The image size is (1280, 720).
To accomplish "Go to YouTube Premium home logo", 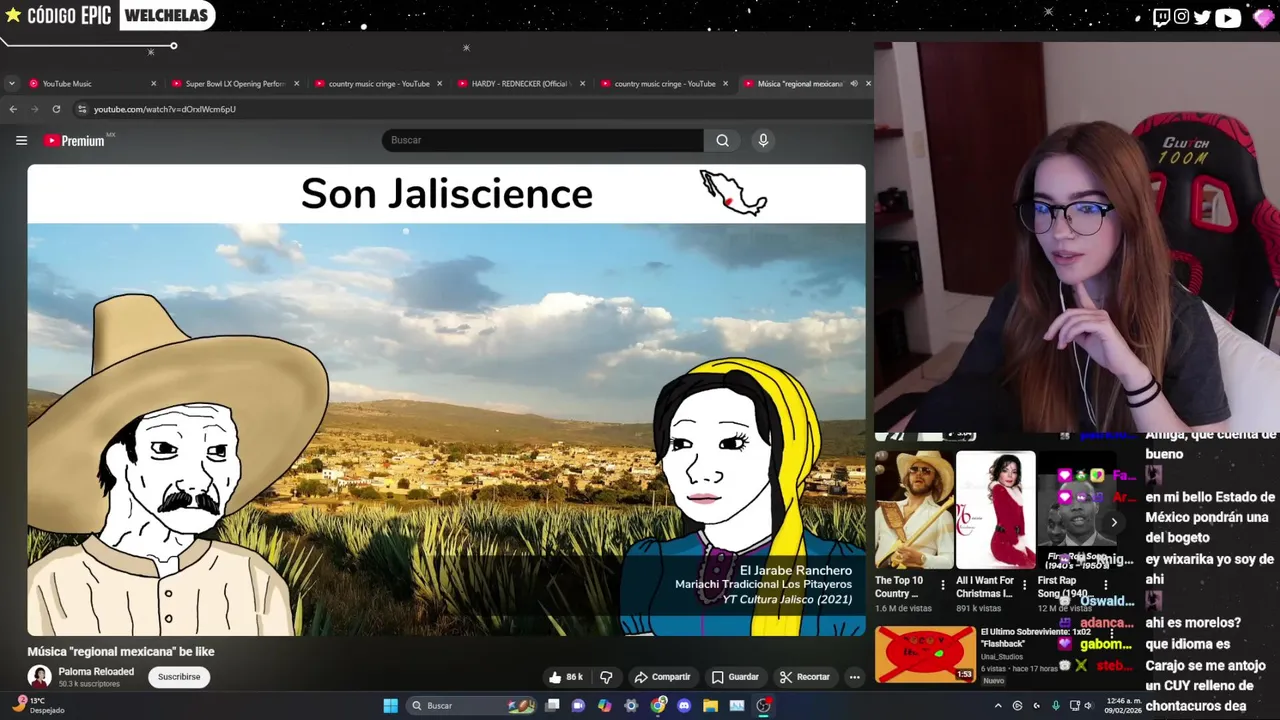I will [75, 141].
